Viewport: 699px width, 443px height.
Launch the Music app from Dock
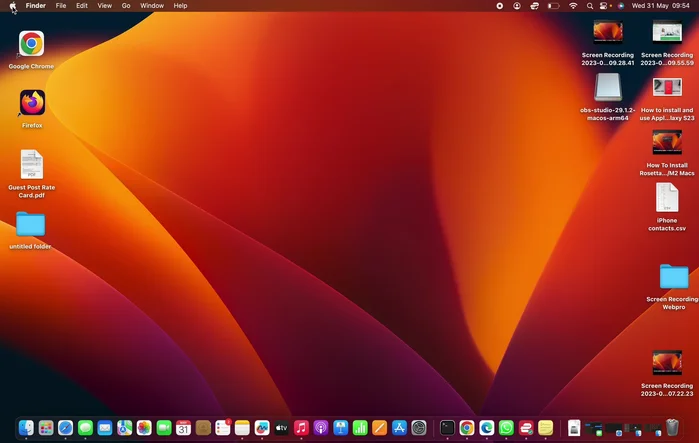pyautogui.click(x=301, y=428)
